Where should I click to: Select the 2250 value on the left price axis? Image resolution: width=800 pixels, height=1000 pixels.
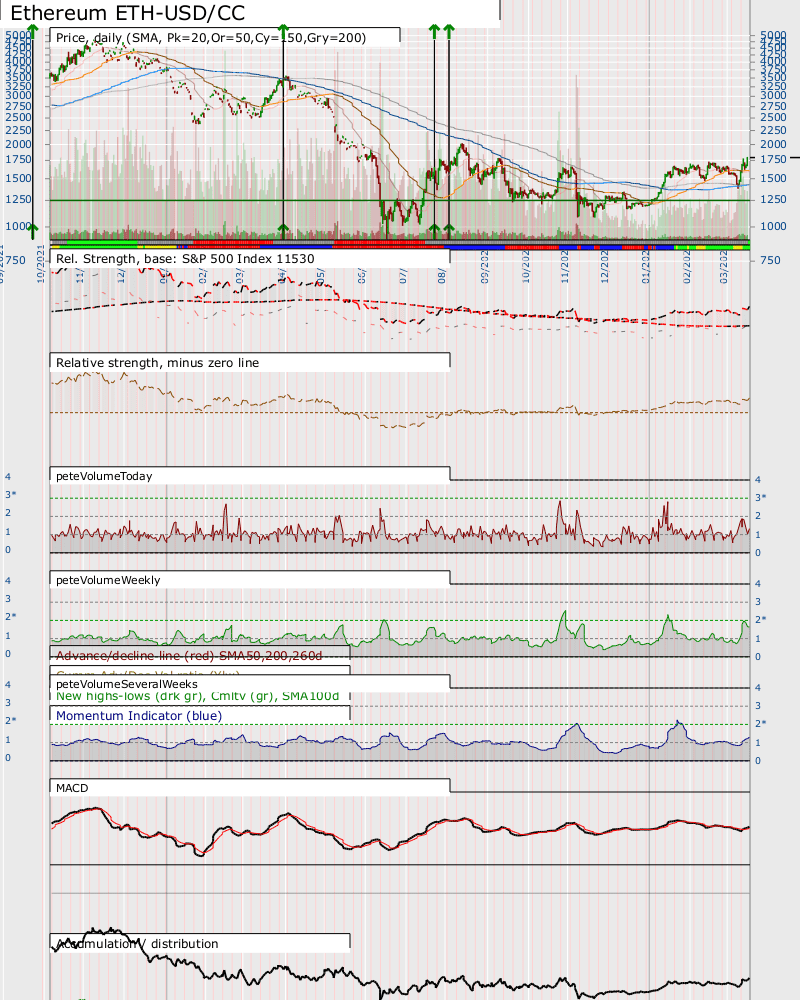point(19,130)
